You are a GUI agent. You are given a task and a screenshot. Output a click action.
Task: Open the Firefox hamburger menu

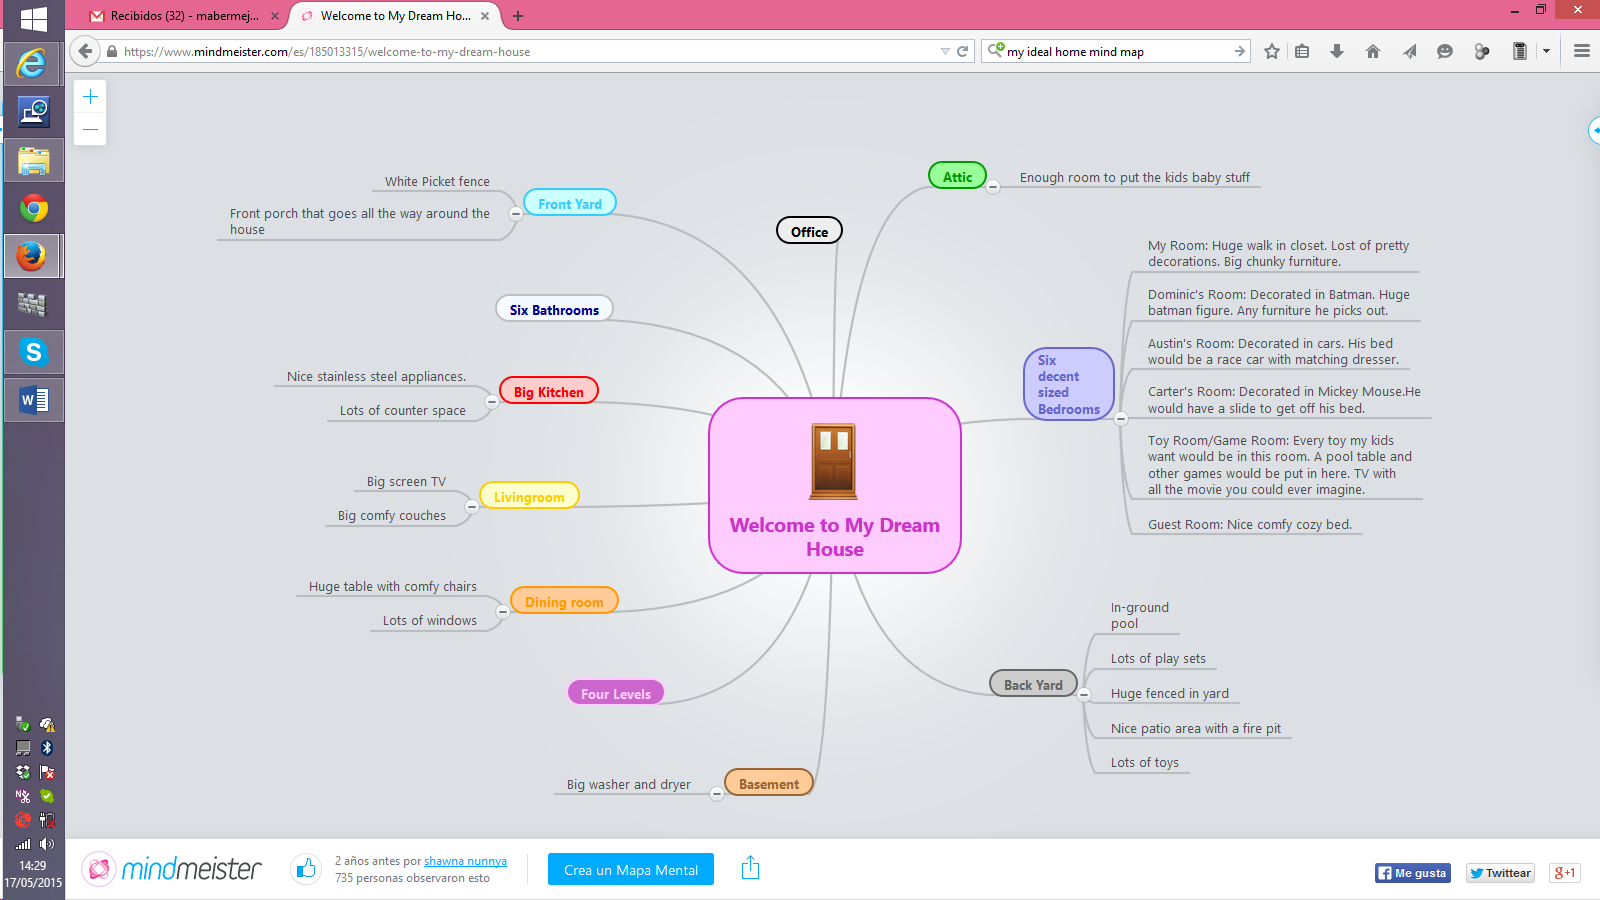coord(1581,51)
